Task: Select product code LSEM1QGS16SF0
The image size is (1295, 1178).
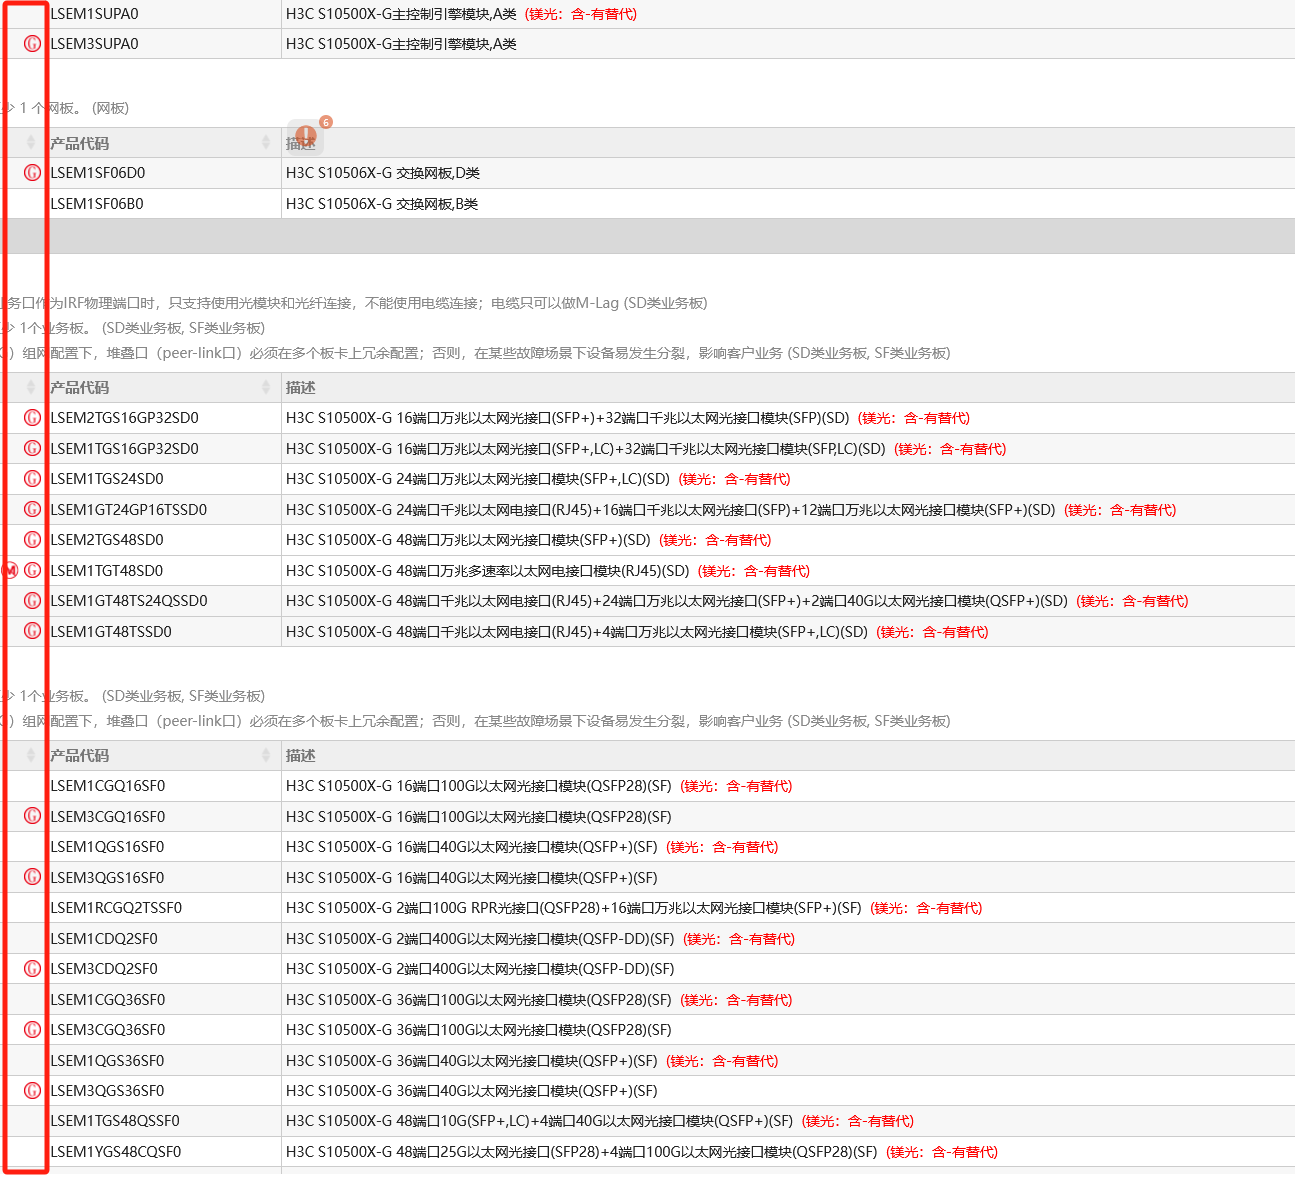Action: tap(107, 847)
